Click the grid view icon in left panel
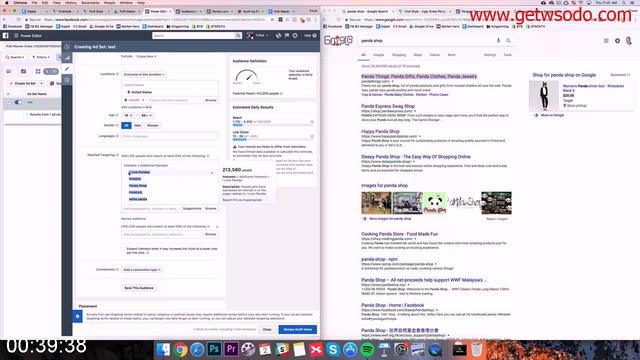Image resolution: width=640 pixels, height=360 pixels. 38,71
